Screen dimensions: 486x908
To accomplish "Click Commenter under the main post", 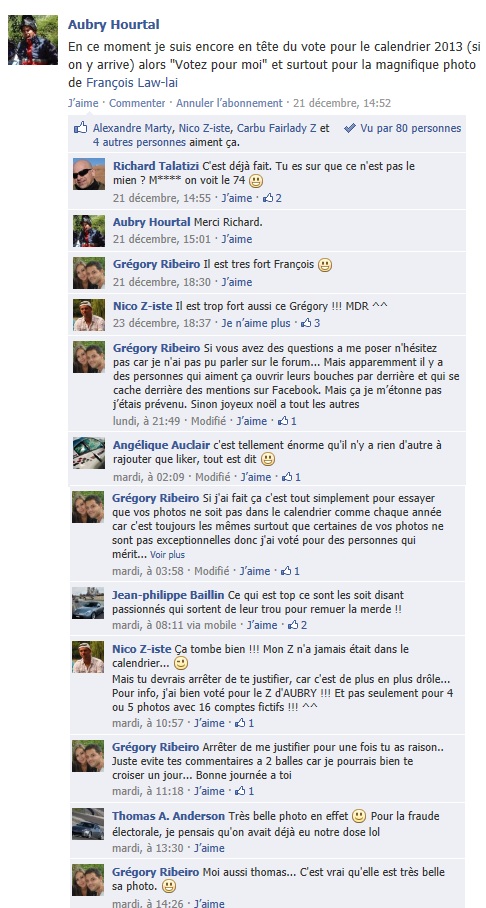I will tap(137, 103).
